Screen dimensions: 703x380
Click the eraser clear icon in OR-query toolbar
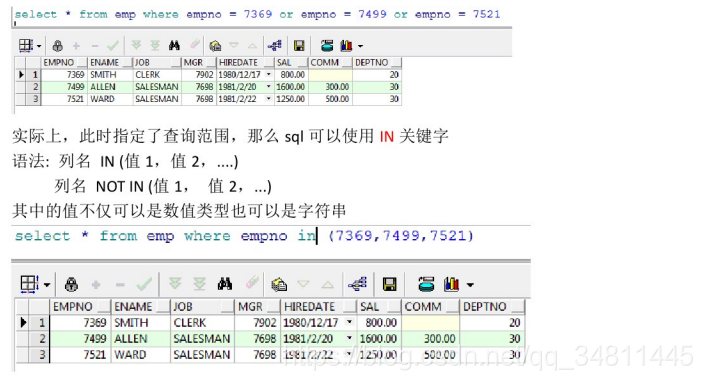coord(195,44)
